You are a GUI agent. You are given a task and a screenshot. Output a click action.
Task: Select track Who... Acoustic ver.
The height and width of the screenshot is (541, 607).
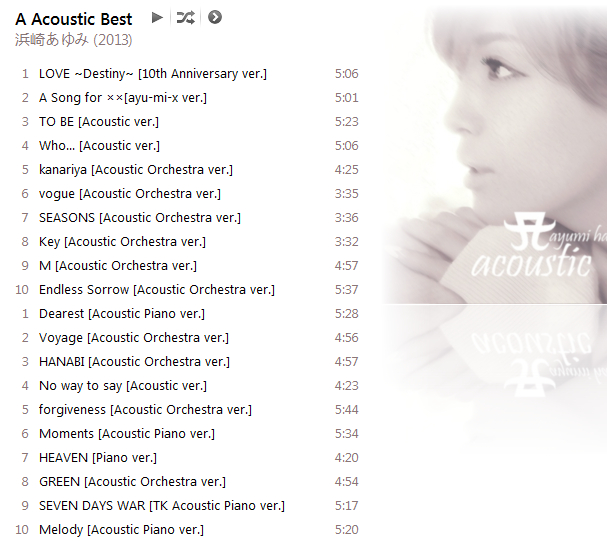click(187, 146)
